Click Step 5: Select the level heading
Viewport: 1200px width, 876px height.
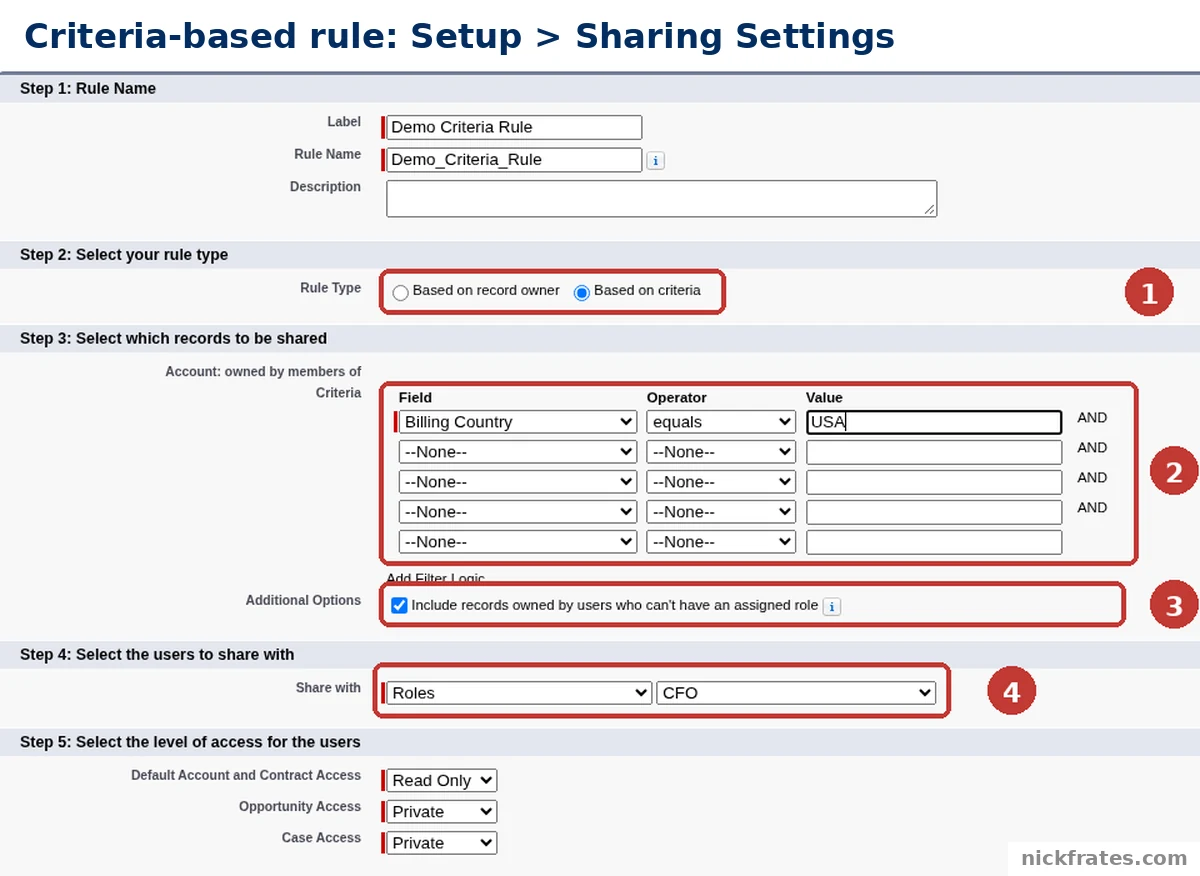click(190, 743)
